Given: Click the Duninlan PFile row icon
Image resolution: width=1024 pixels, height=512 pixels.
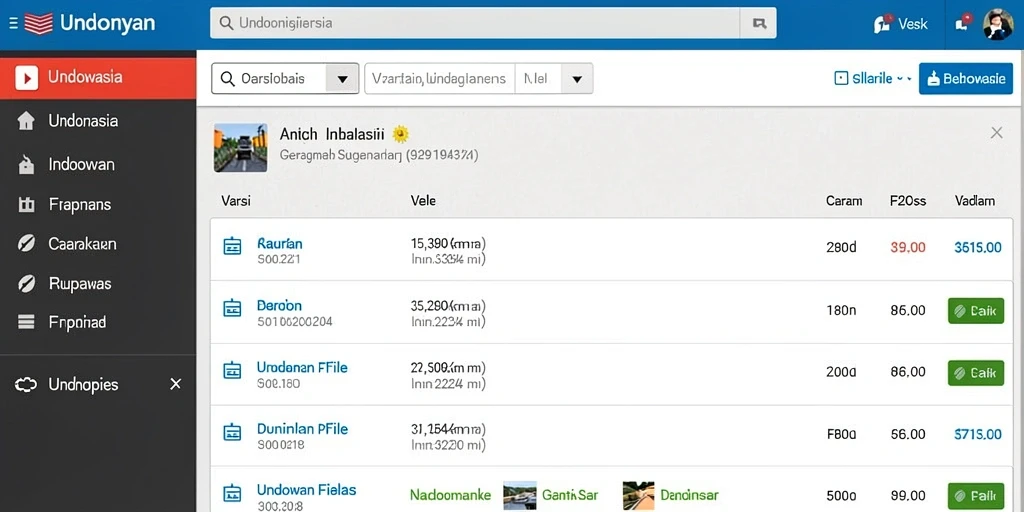Looking at the screenshot, I should click(x=232, y=432).
